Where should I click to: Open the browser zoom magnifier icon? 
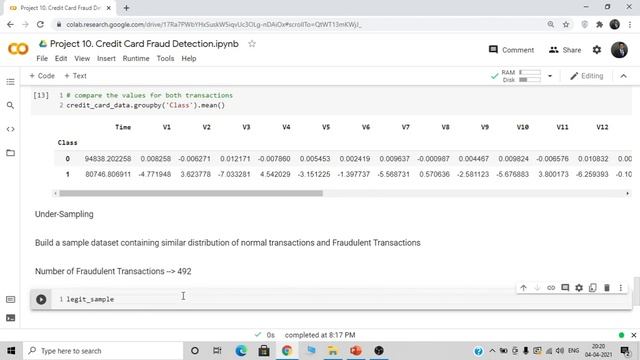tap(551, 24)
